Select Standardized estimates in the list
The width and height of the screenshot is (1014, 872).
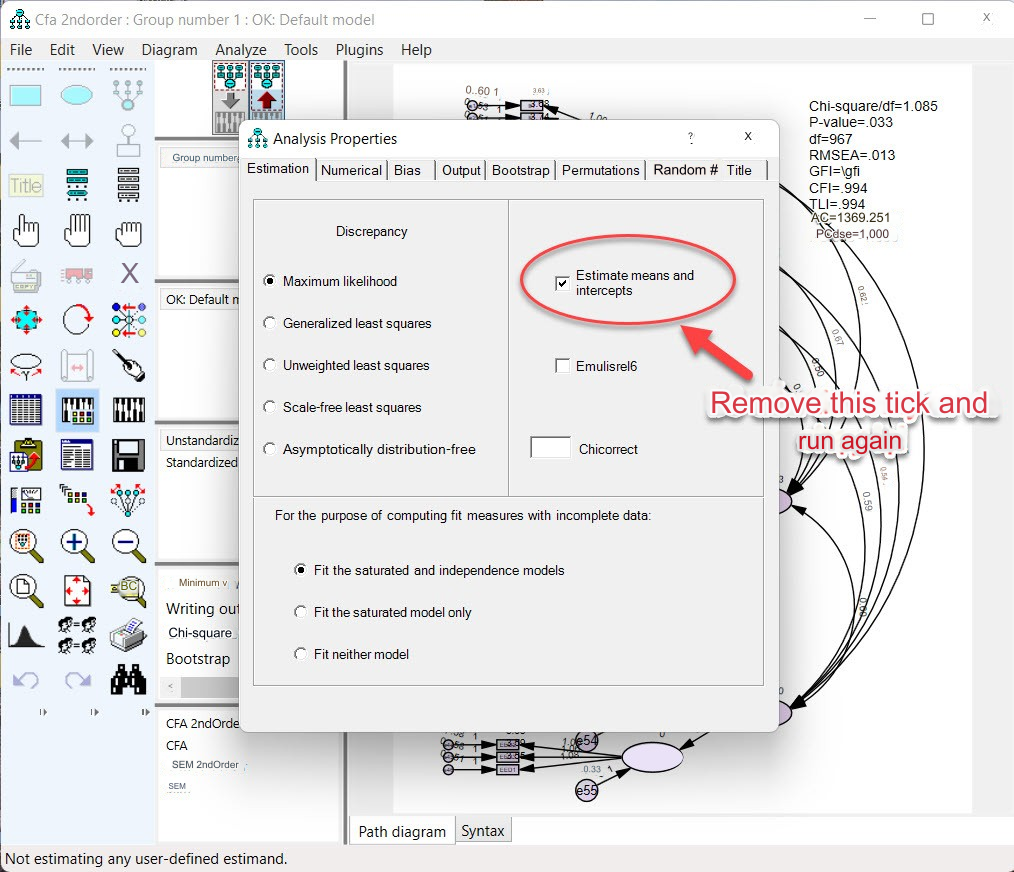[202, 462]
